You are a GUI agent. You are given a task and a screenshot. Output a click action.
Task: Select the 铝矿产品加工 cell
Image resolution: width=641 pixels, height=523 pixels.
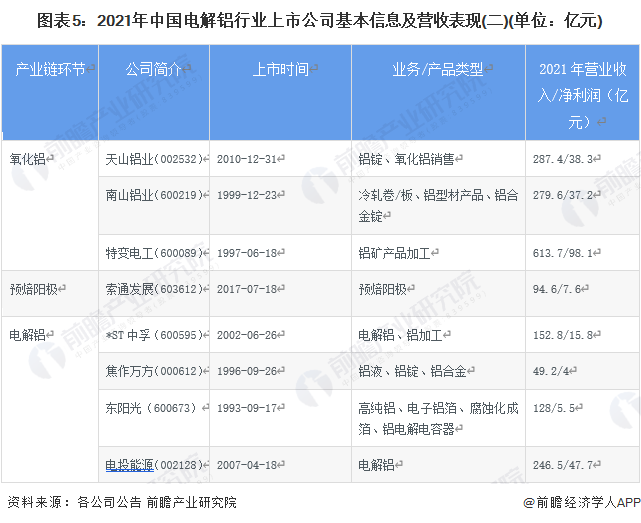coord(438,252)
